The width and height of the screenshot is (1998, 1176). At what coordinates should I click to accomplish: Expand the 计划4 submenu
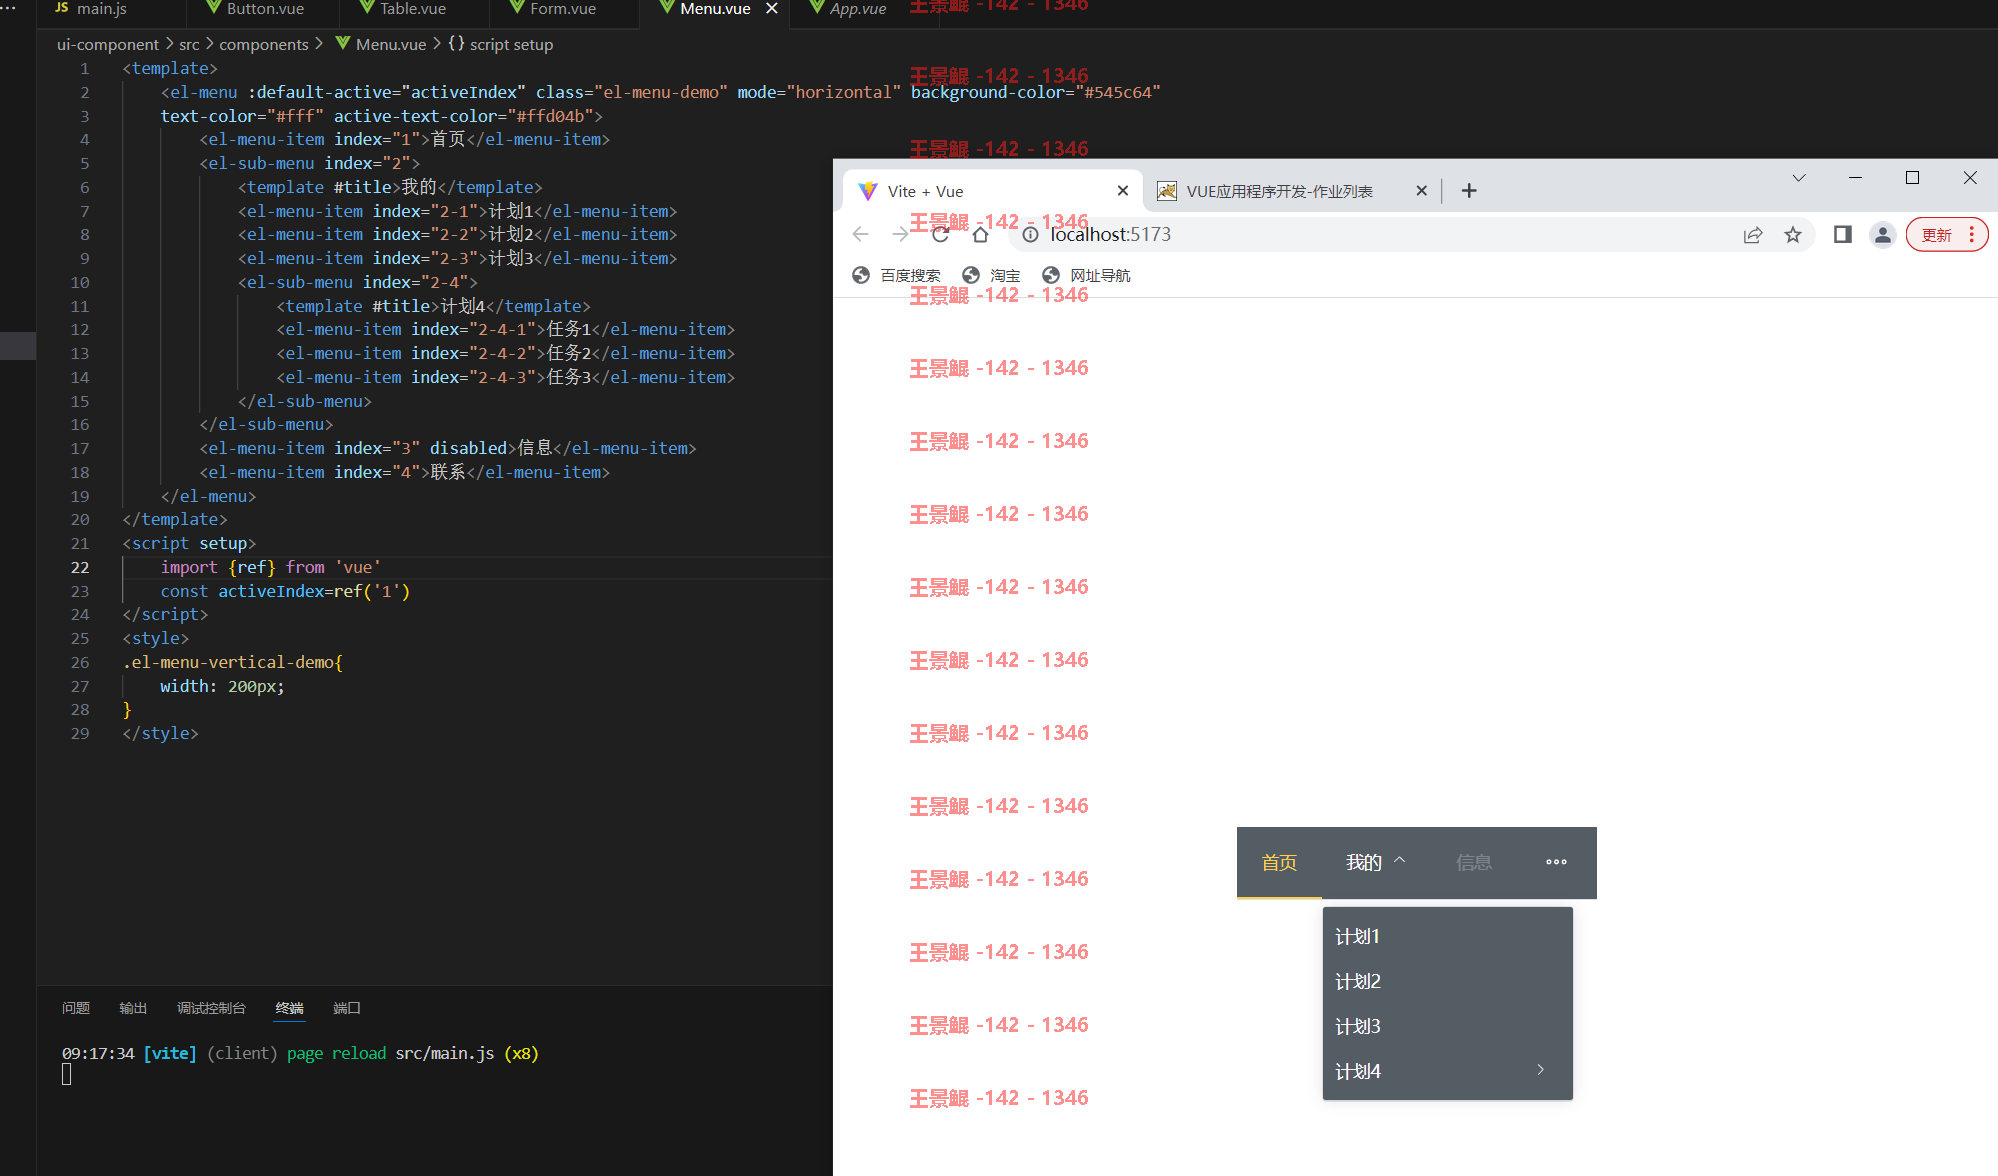tap(1448, 1071)
